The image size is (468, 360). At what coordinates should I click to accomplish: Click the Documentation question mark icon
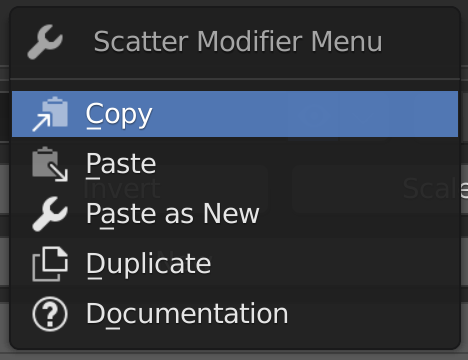click(x=50, y=314)
